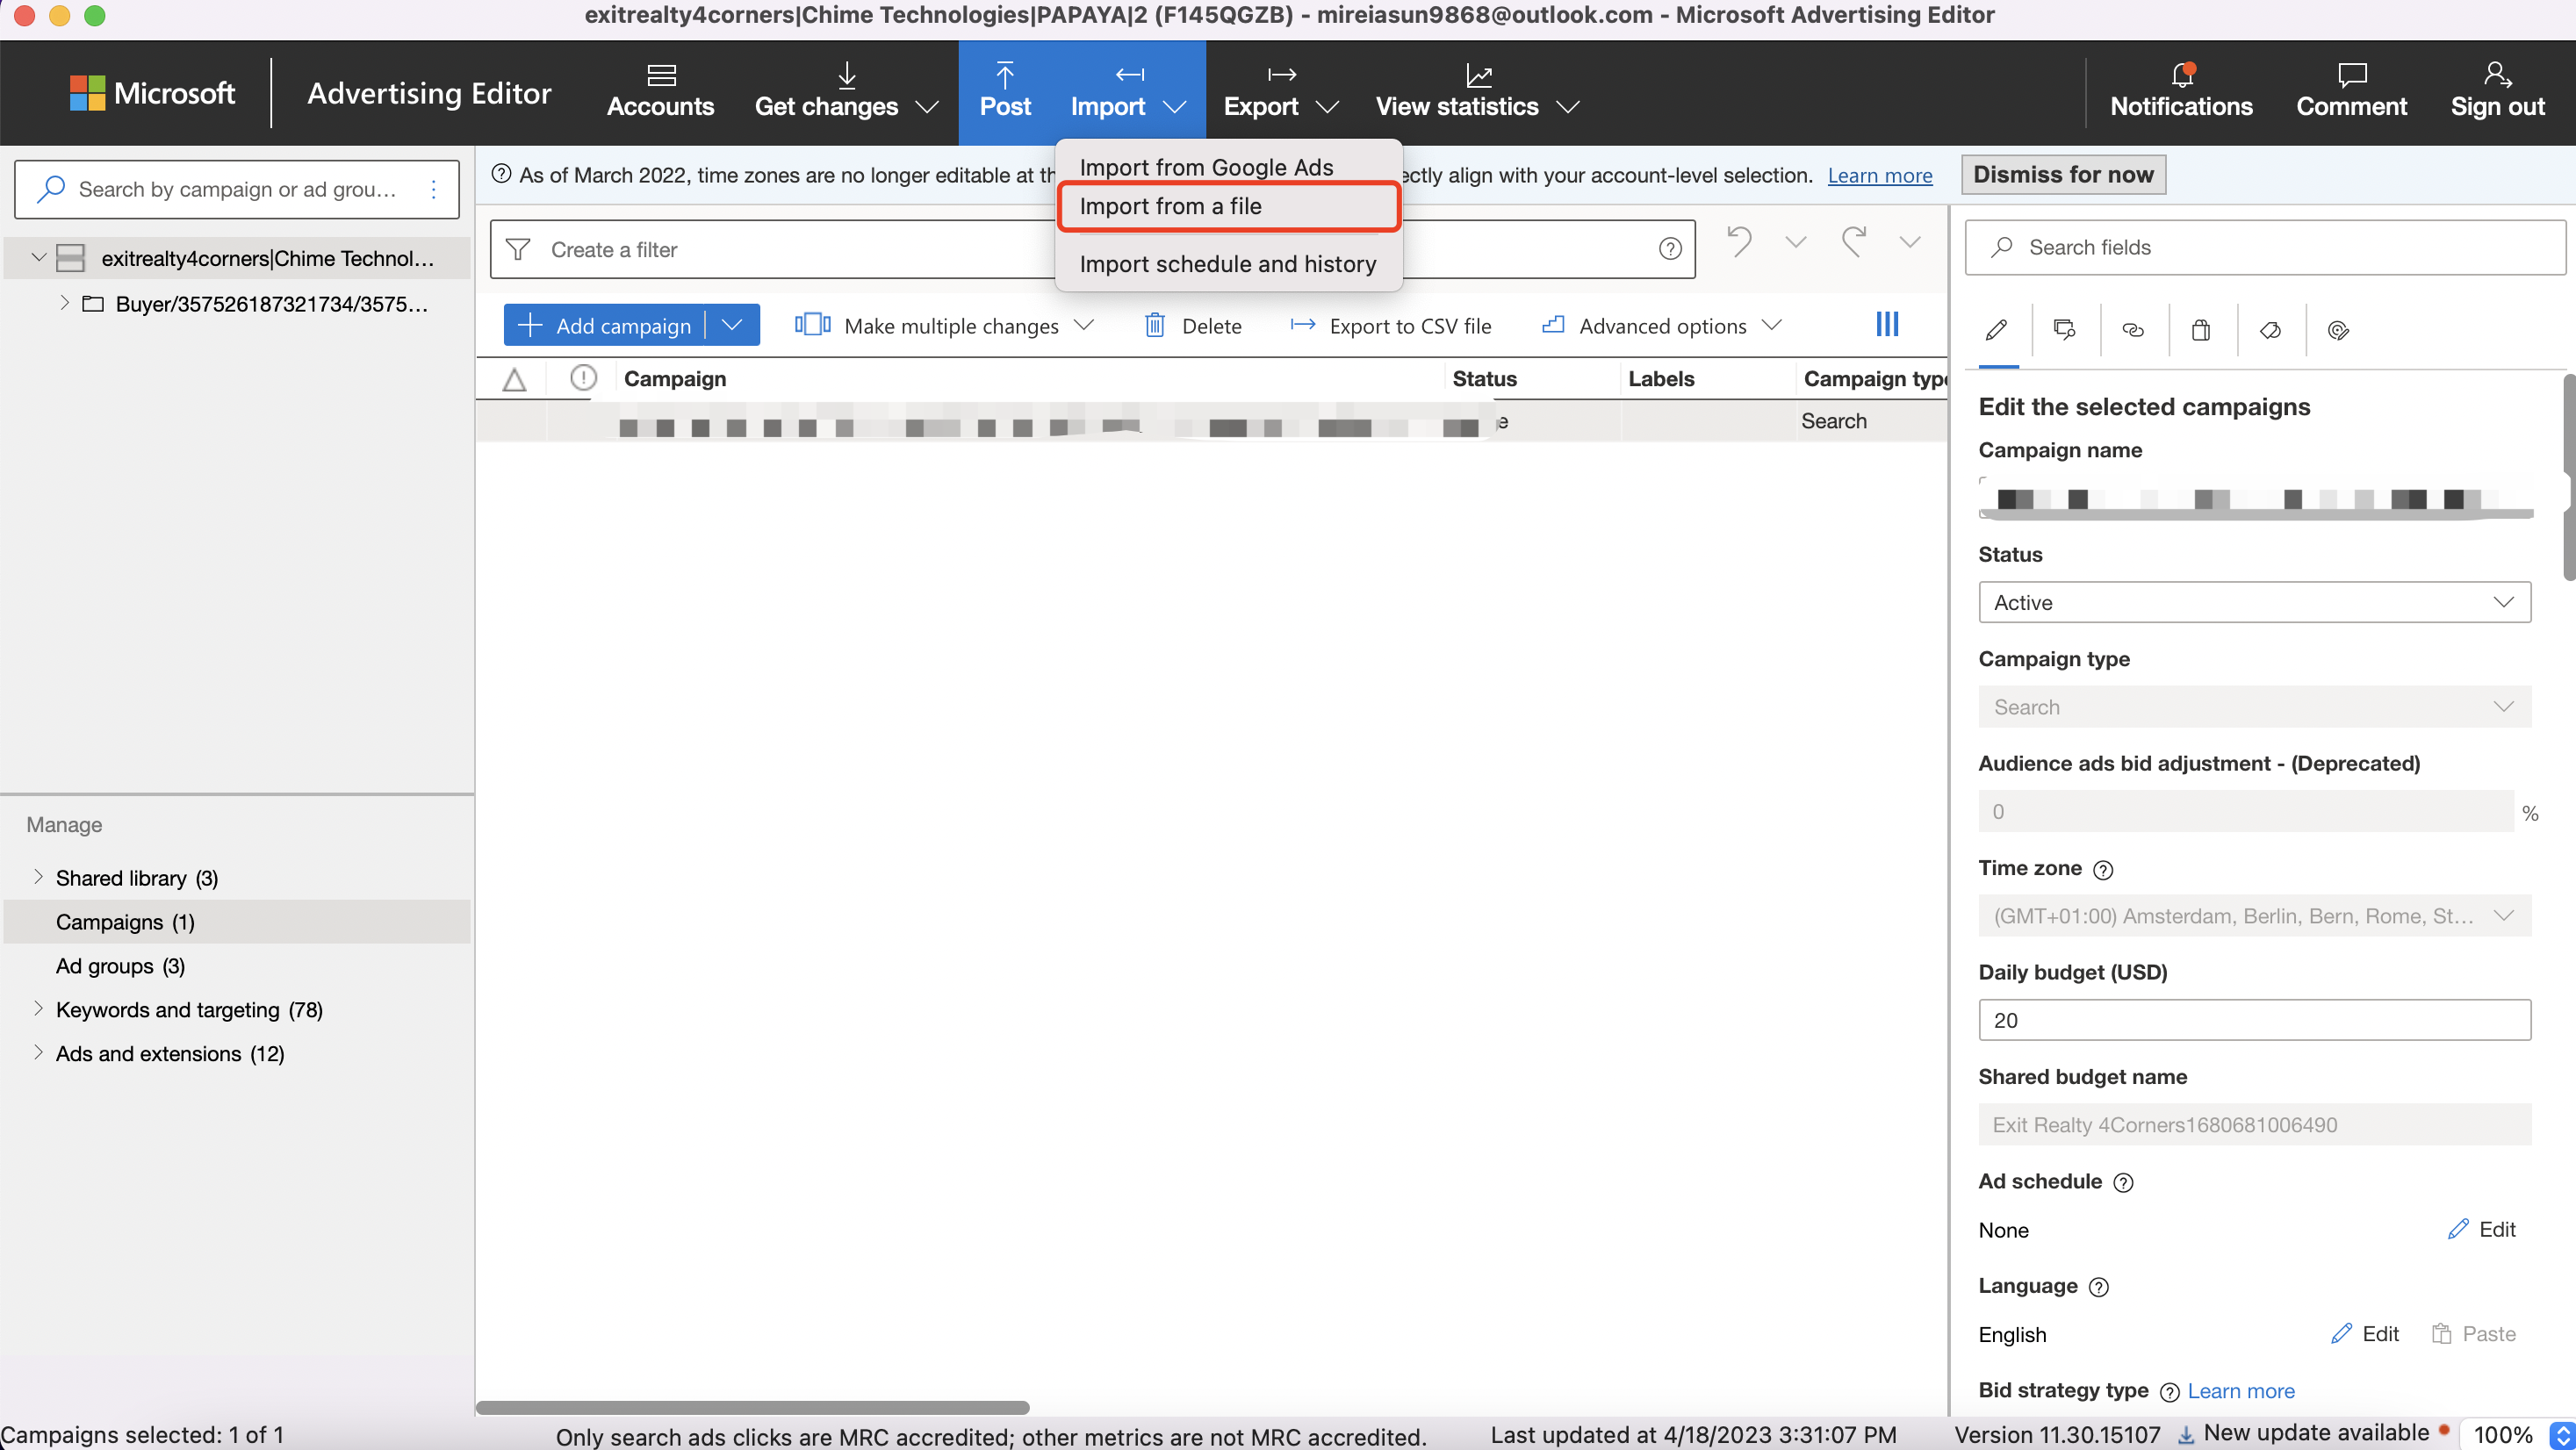Edit the Ad schedule
The height and width of the screenshot is (1450, 2576).
tap(2481, 1230)
